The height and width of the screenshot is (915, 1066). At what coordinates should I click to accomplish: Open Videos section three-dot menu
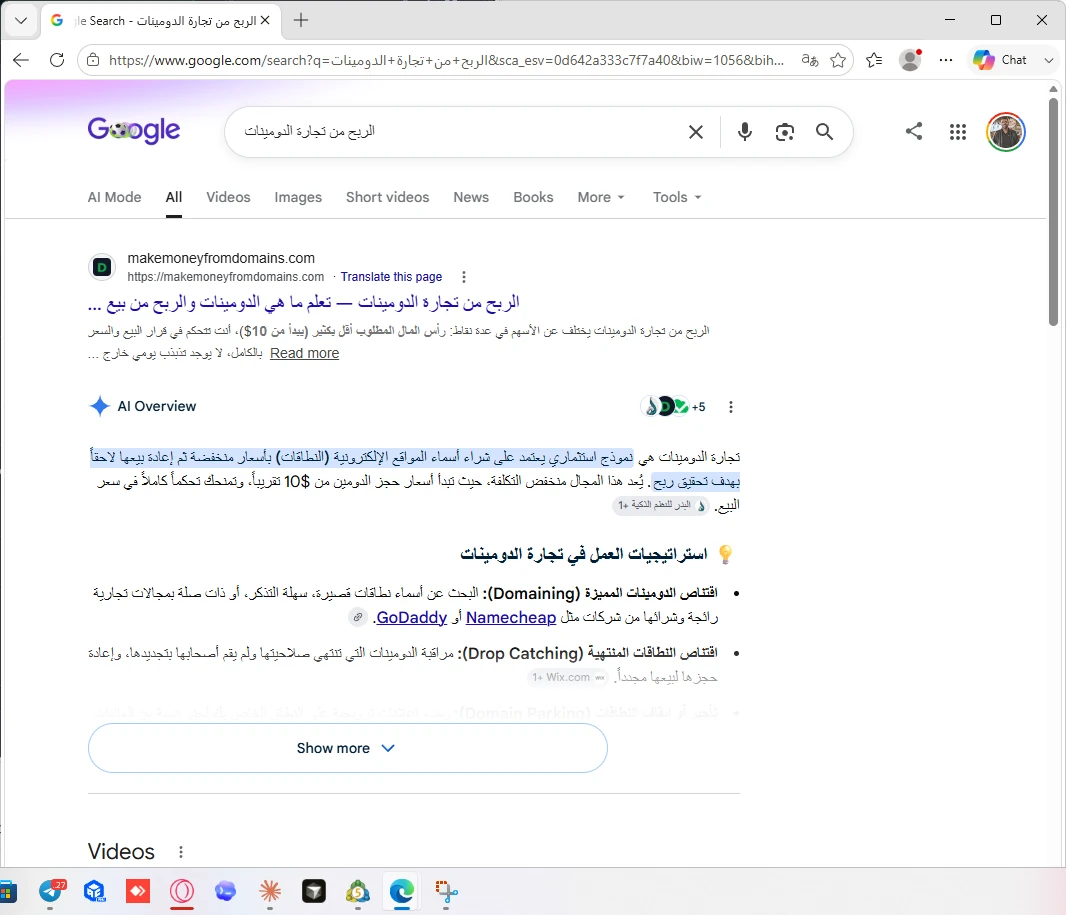(180, 851)
